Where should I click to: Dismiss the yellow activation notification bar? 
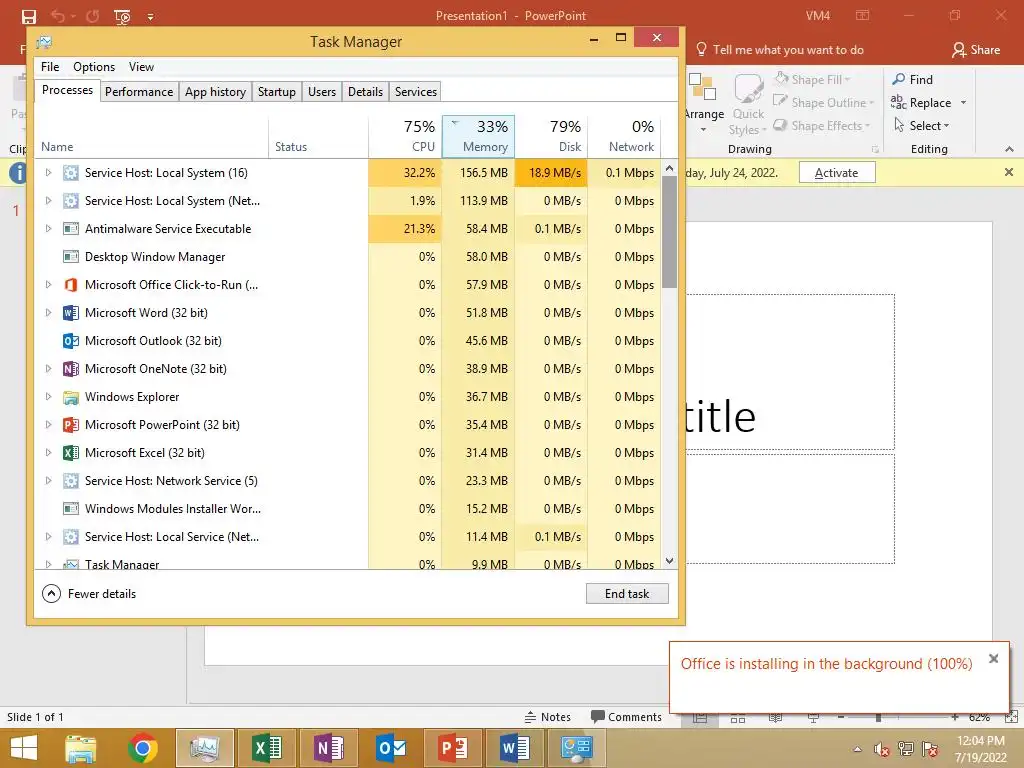(x=1009, y=172)
